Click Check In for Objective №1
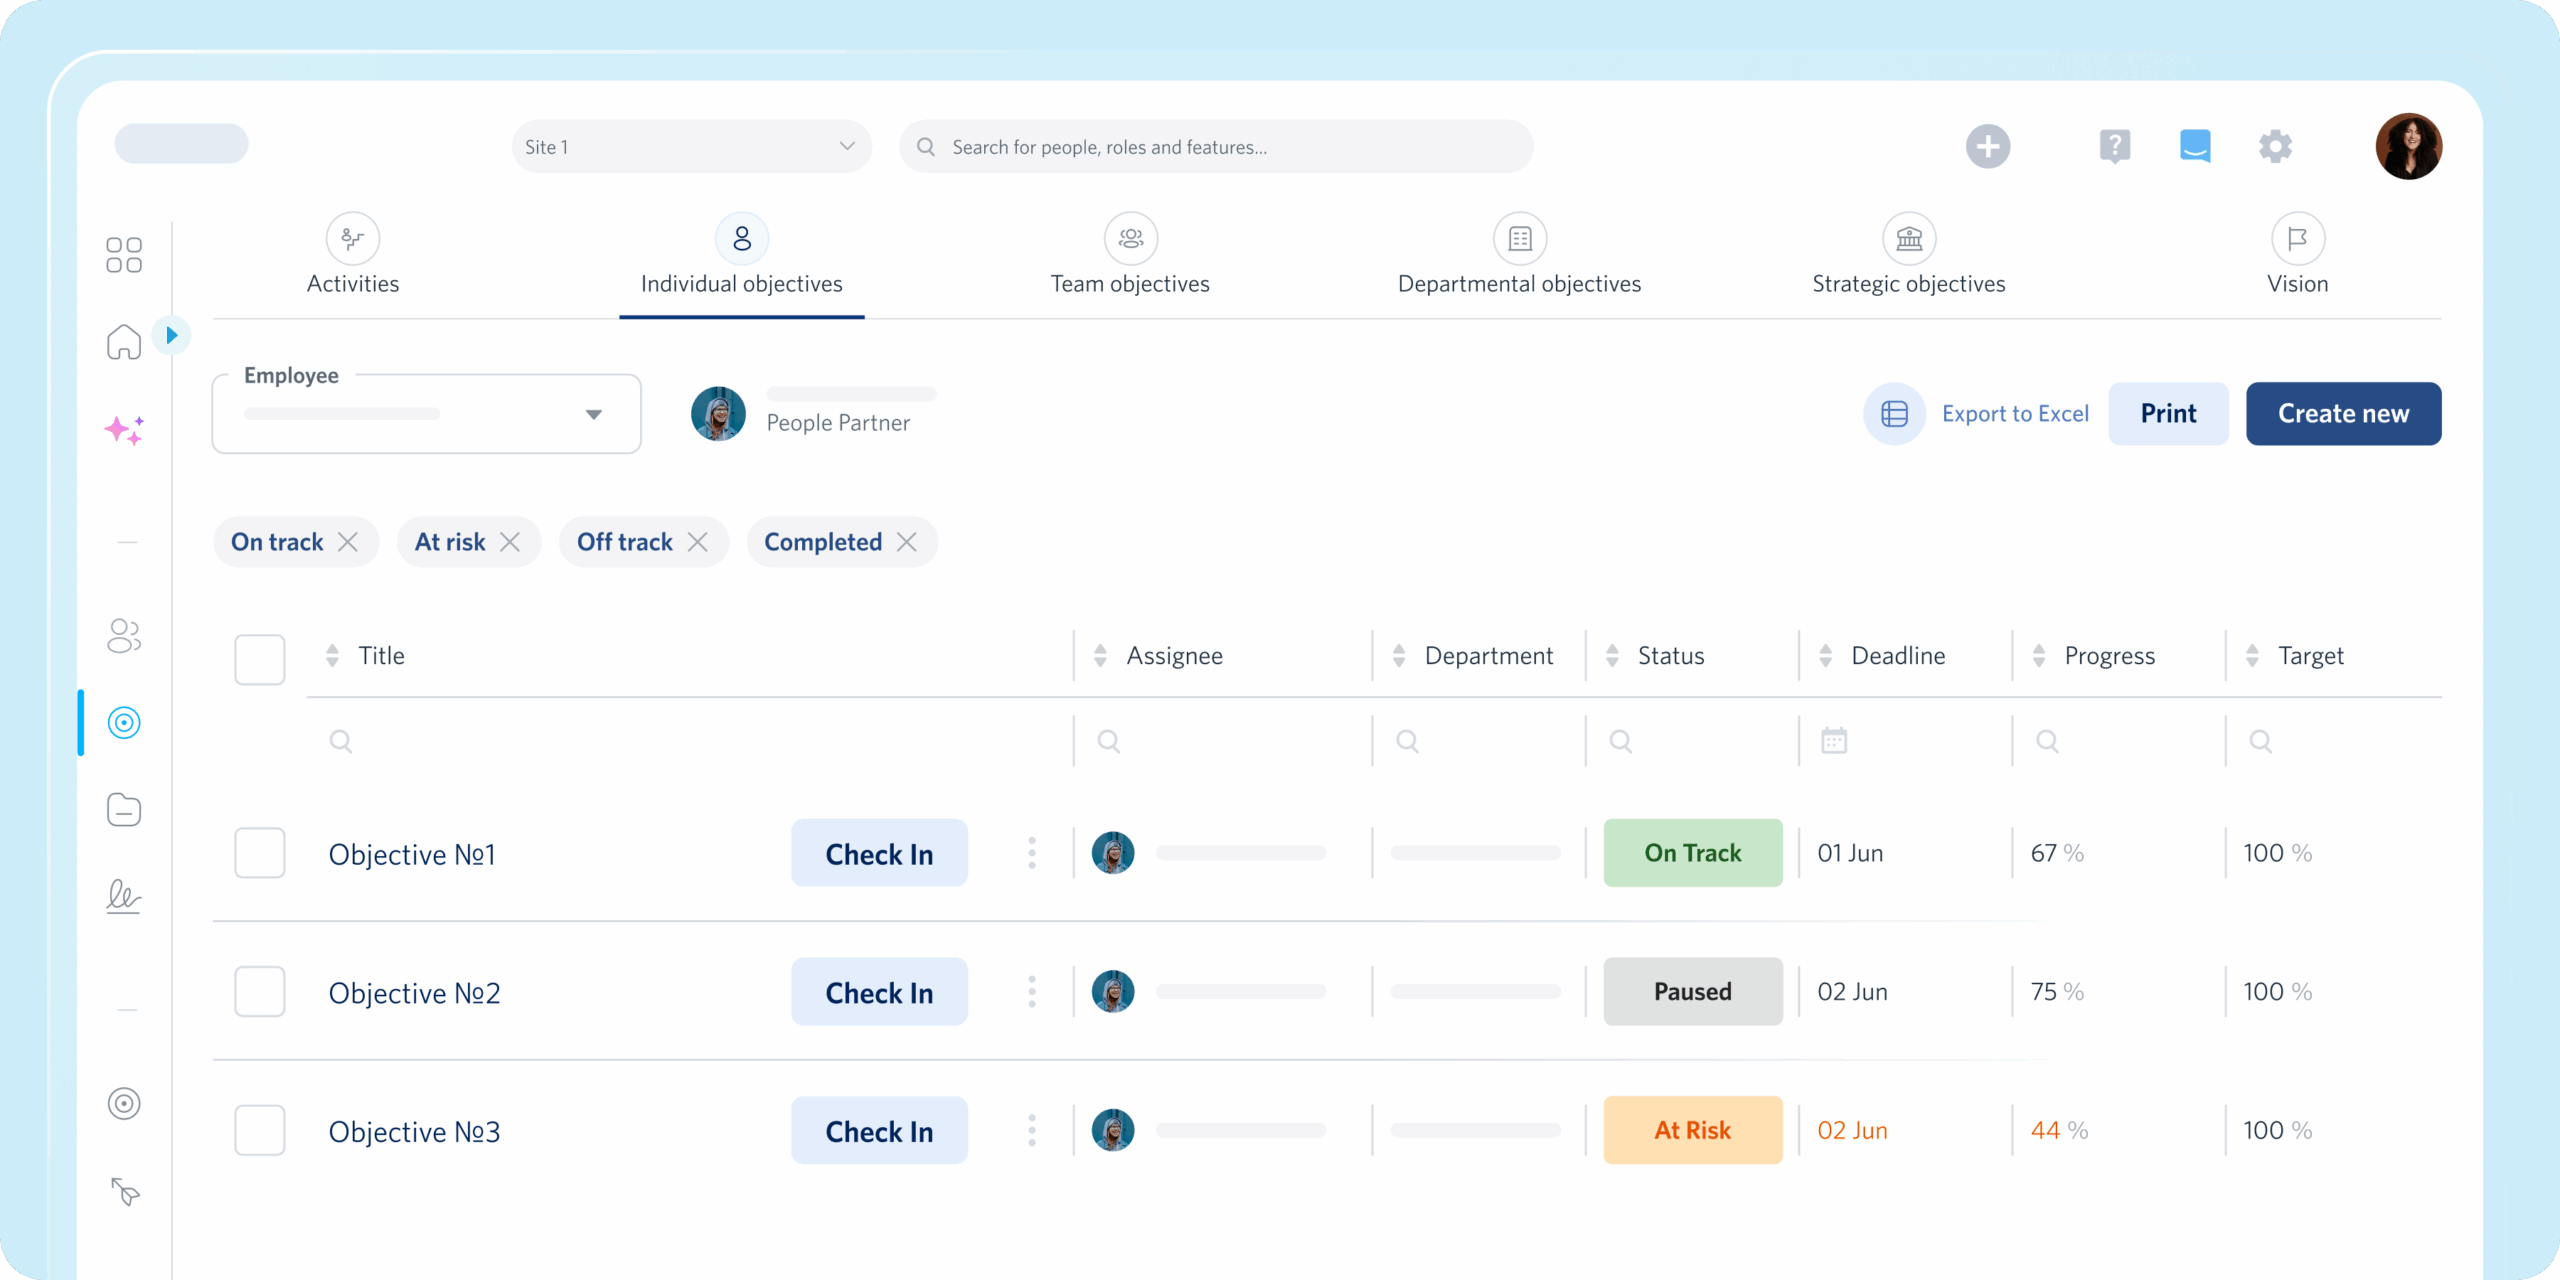The image size is (2560, 1280). click(x=879, y=854)
